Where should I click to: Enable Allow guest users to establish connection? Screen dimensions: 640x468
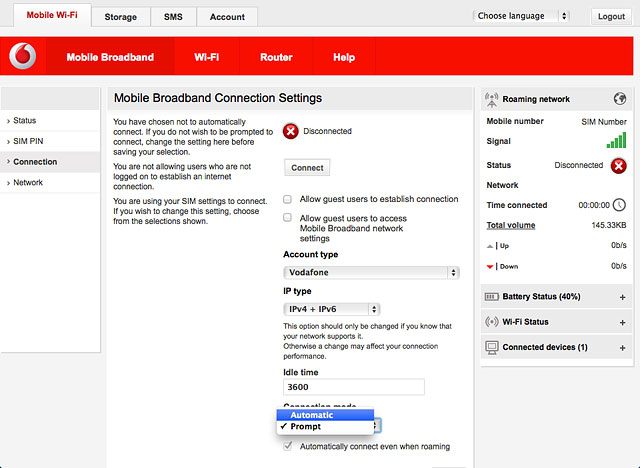(287, 199)
